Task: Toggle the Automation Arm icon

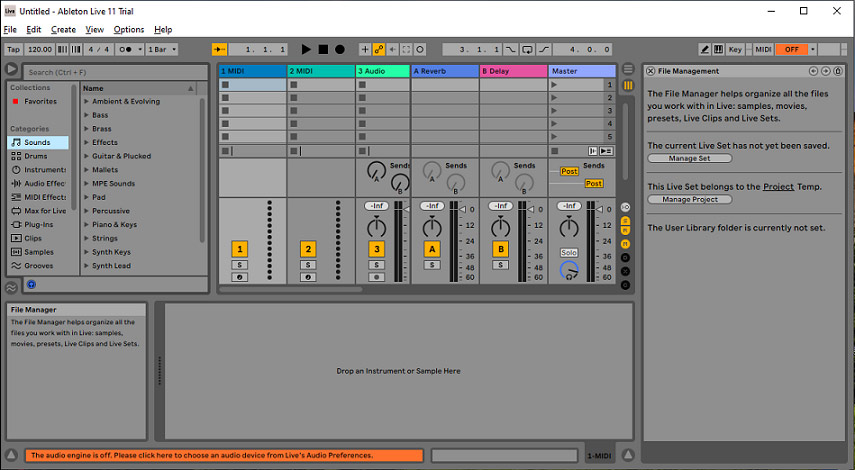Action: (378, 49)
